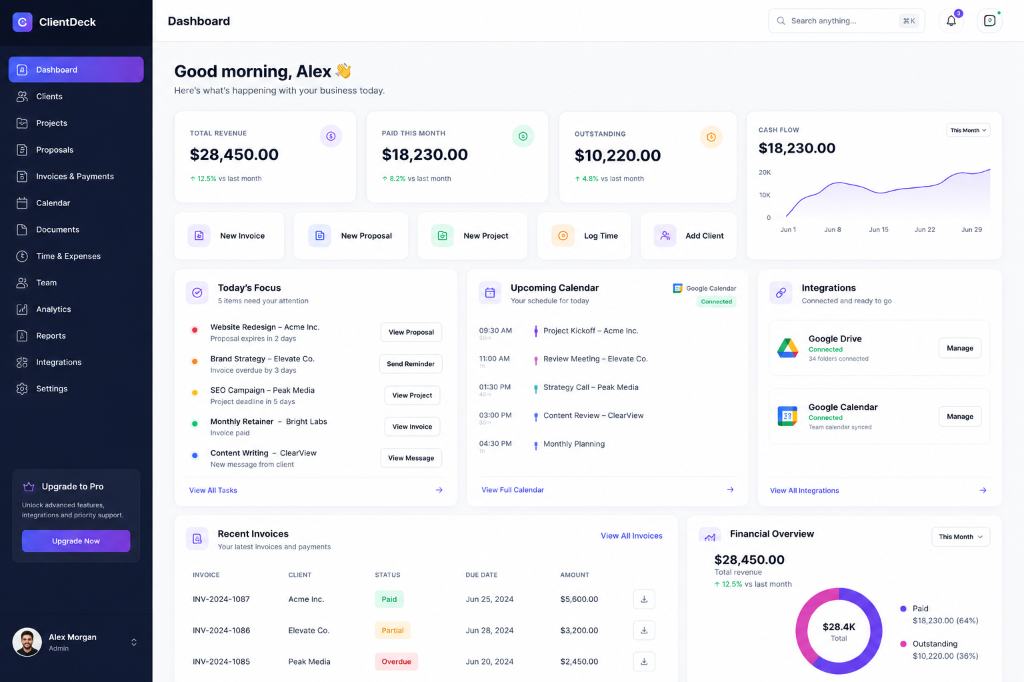The width and height of the screenshot is (1024, 682).
Task: Open Projects in the sidebar
Action: [x=76, y=123]
